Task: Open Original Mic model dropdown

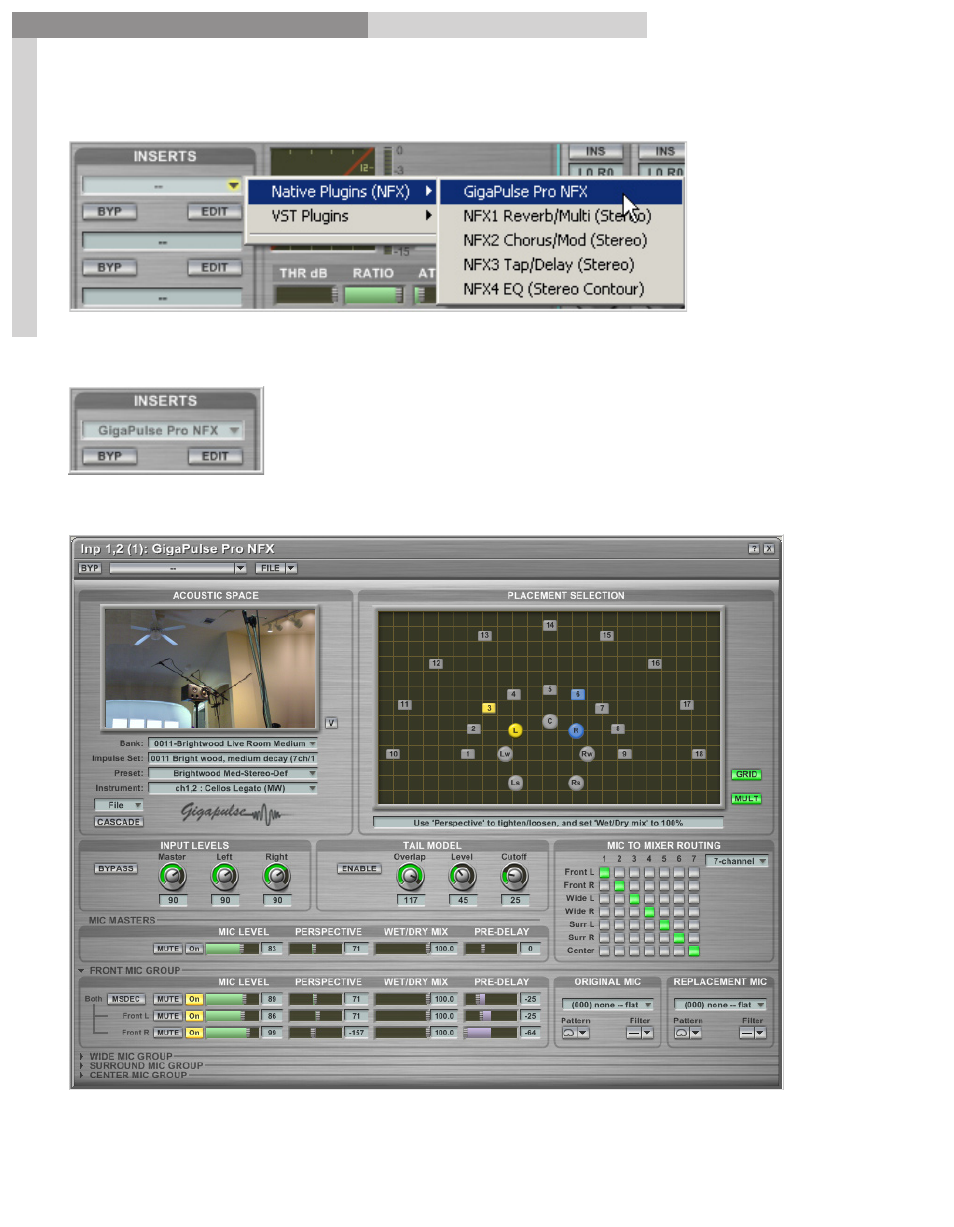Action: 607,1005
